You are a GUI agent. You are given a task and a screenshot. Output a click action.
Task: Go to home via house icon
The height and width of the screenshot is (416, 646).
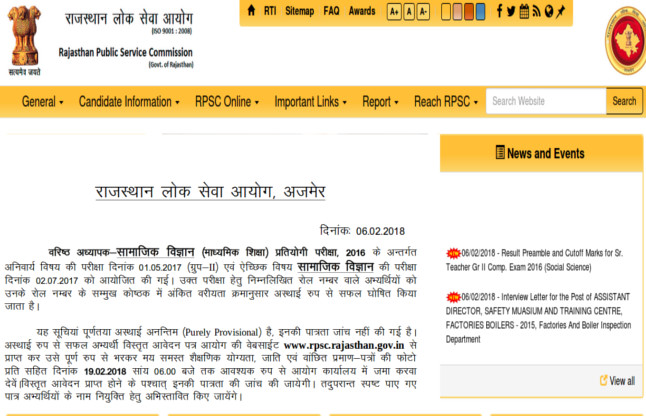click(251, 11)
